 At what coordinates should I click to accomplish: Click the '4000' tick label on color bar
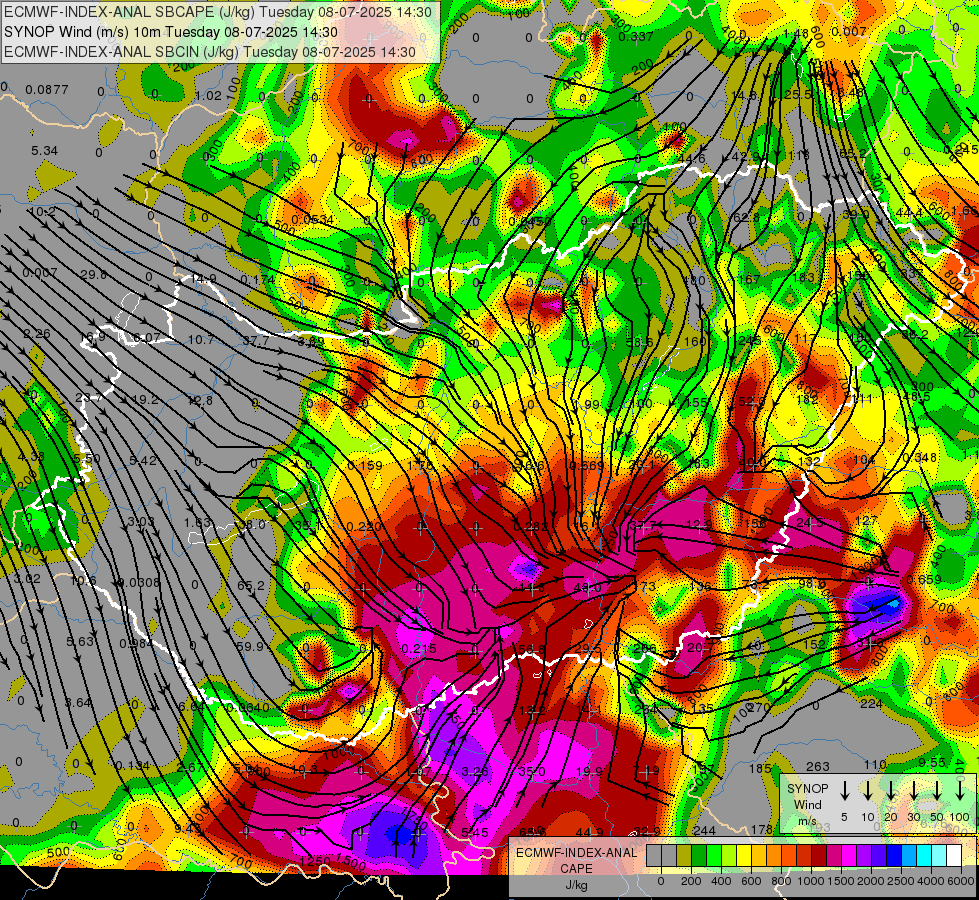[x=931, y=881]
